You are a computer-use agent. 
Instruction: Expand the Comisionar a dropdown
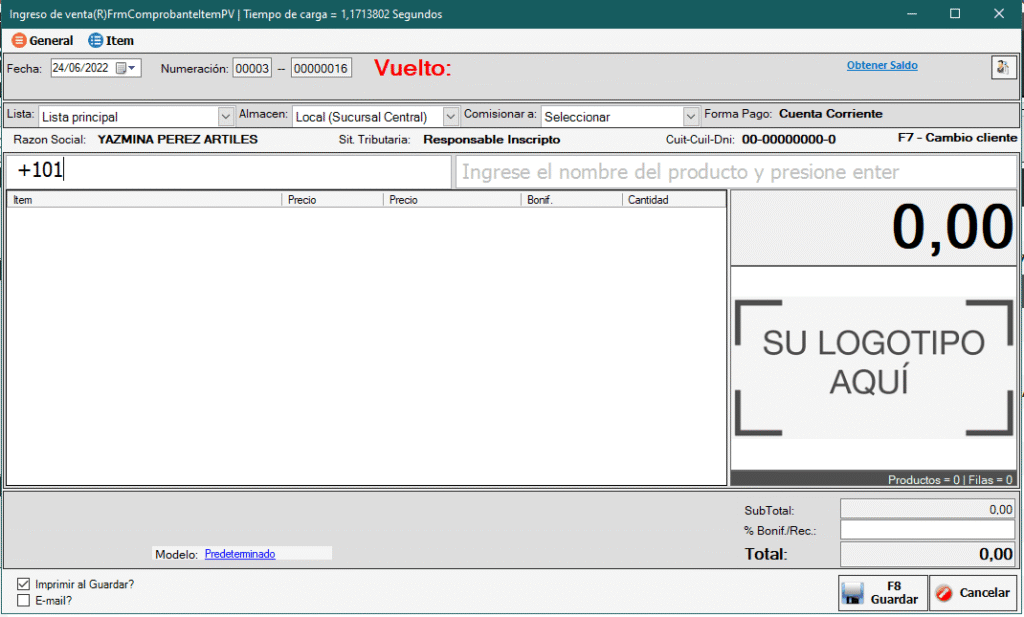tap(690, 117)
